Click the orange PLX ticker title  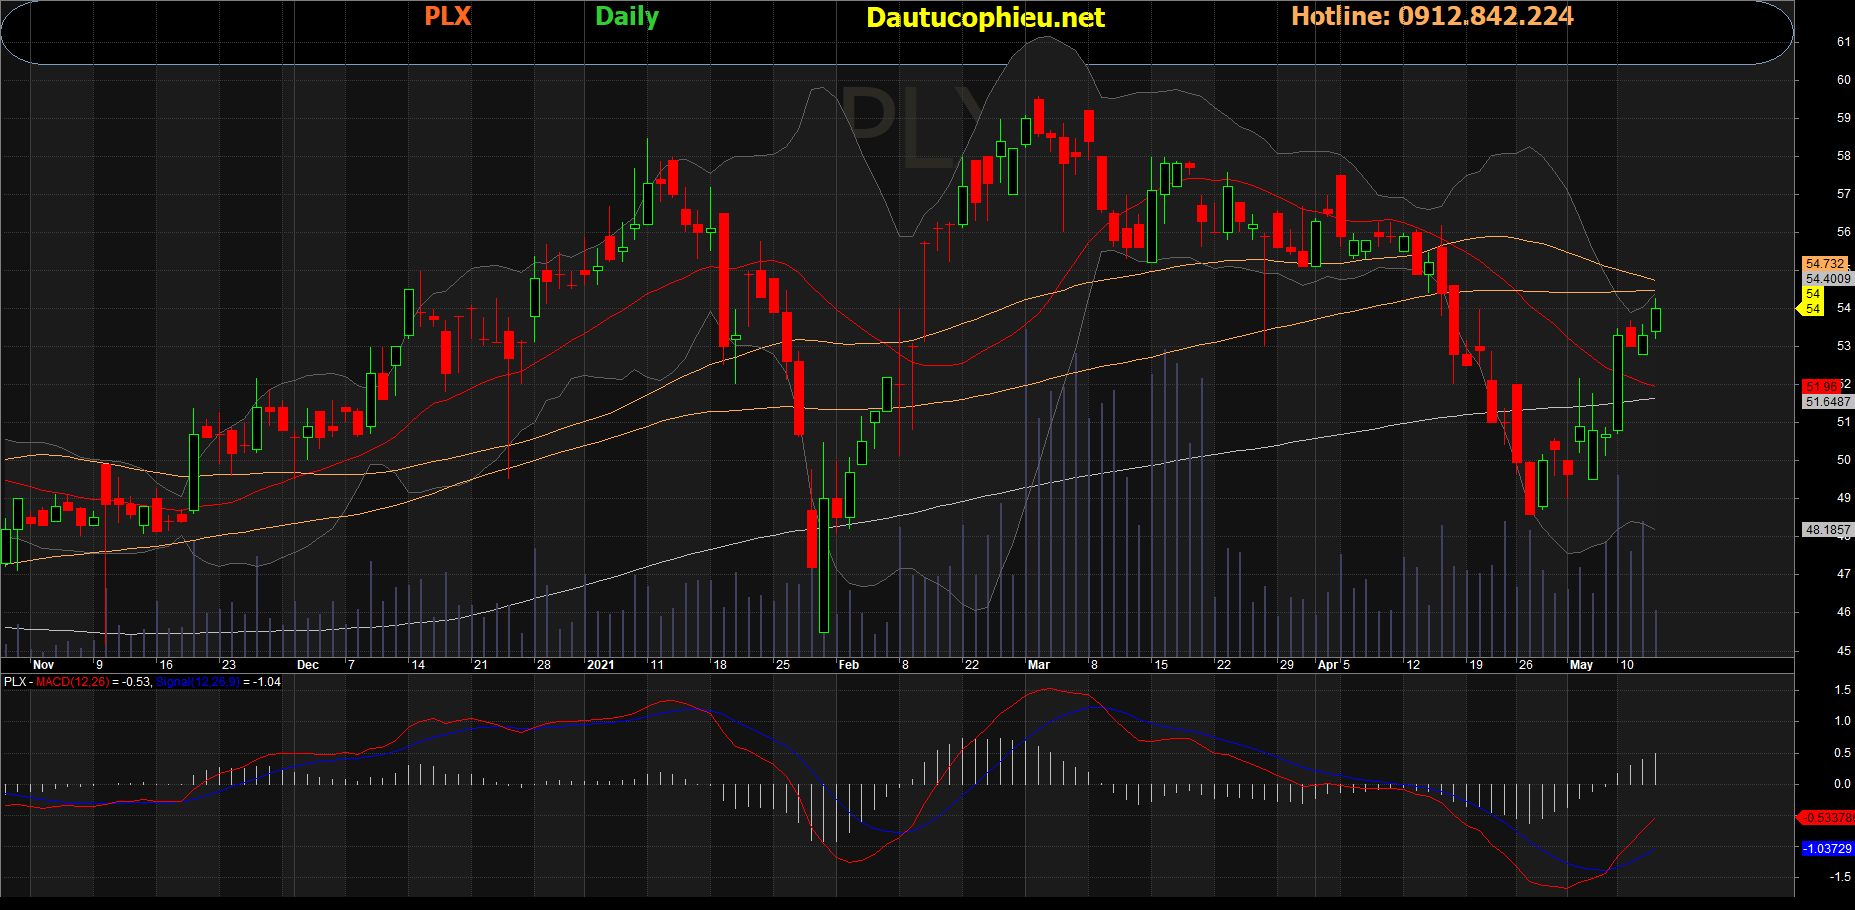pyautogui.click(x=447, y=17)
